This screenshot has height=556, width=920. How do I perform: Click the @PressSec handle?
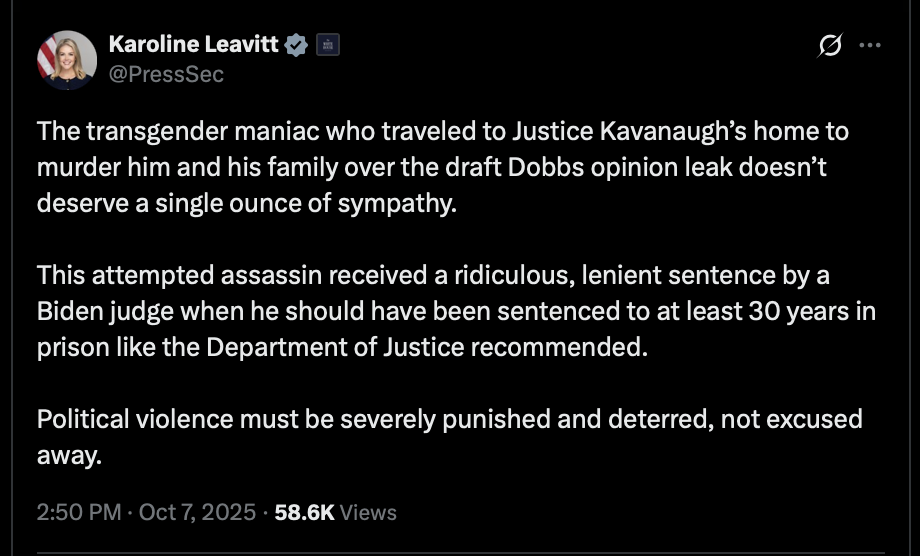[165, 74]
